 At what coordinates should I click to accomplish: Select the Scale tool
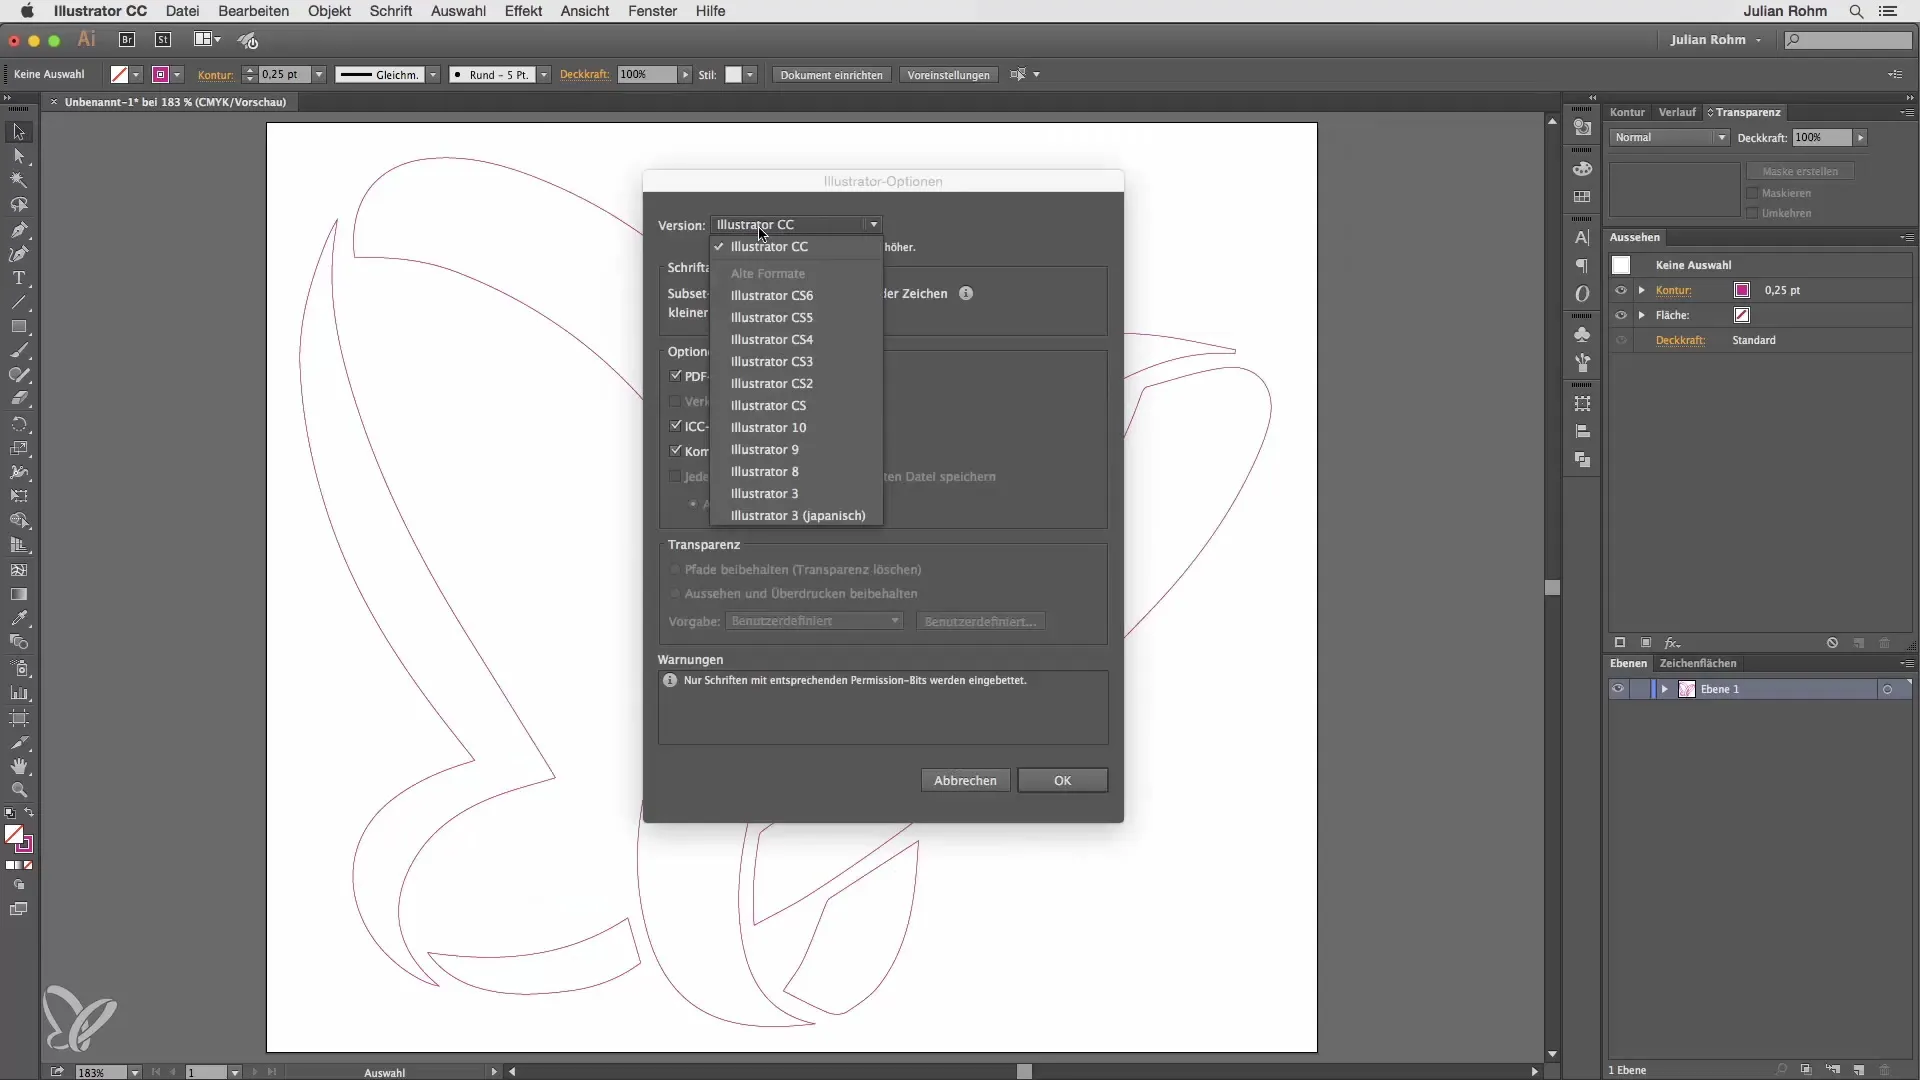pos(19,448)
